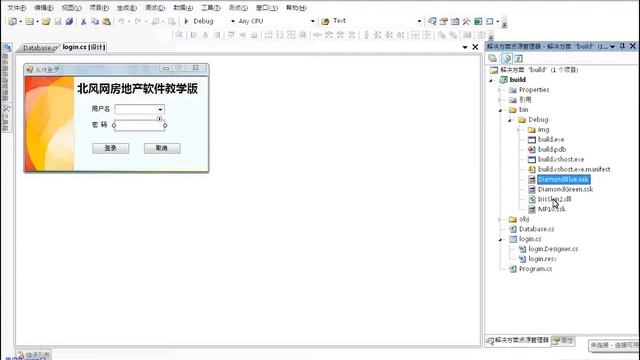Open Solution Explorer from the main toolbar icon

[432, 21]
